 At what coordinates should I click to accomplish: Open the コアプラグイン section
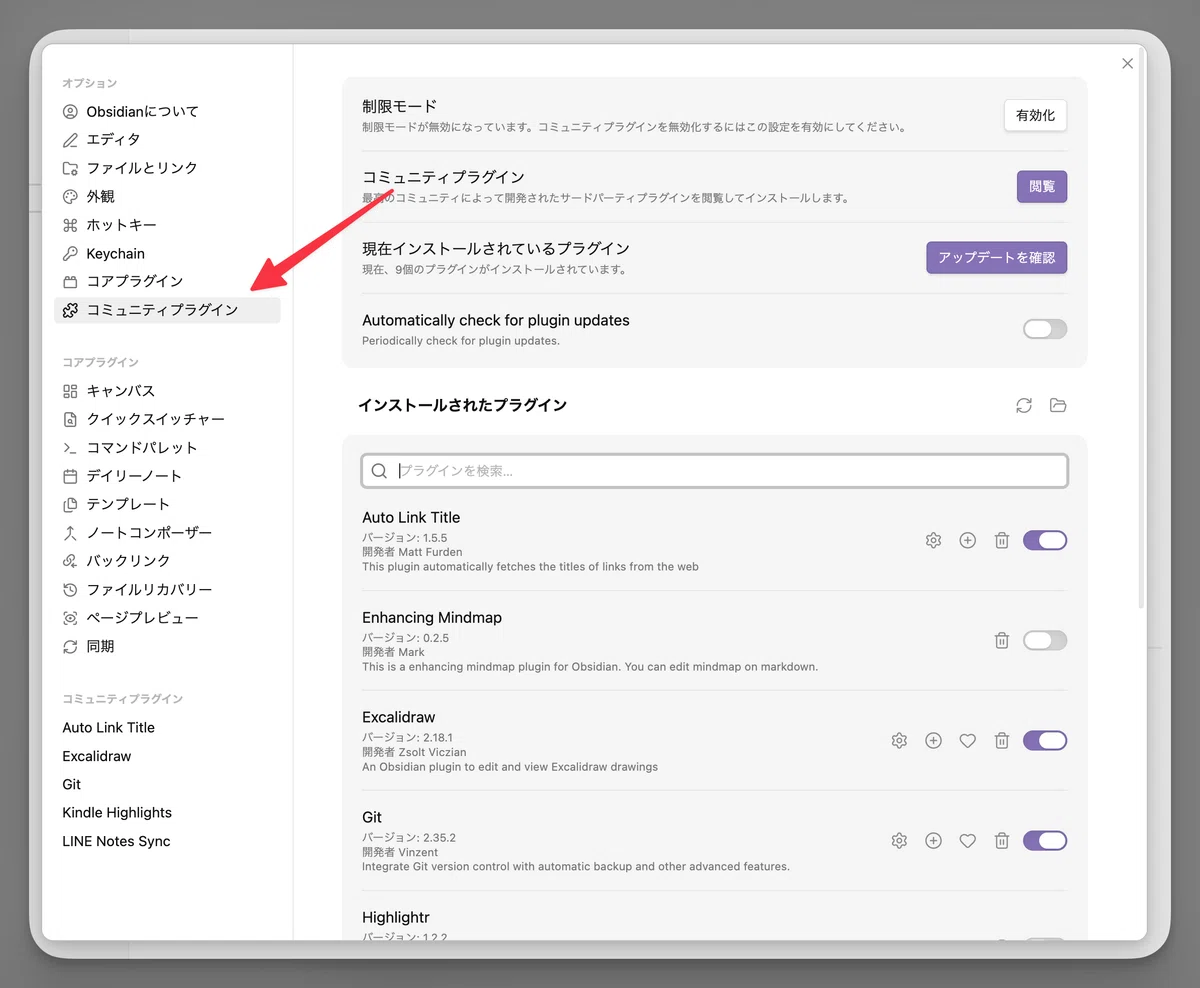click(x=167, y=281)
